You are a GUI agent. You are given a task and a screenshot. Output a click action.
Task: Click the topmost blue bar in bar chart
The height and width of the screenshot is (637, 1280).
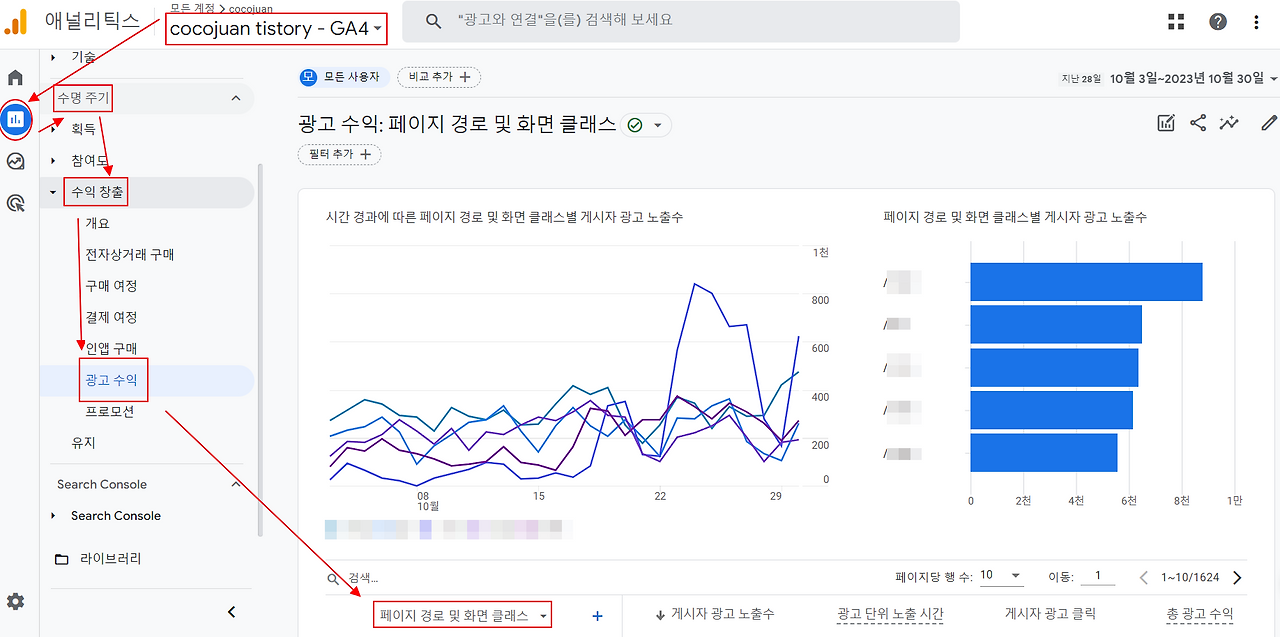pyautogui.click(x=1086, y=282)
